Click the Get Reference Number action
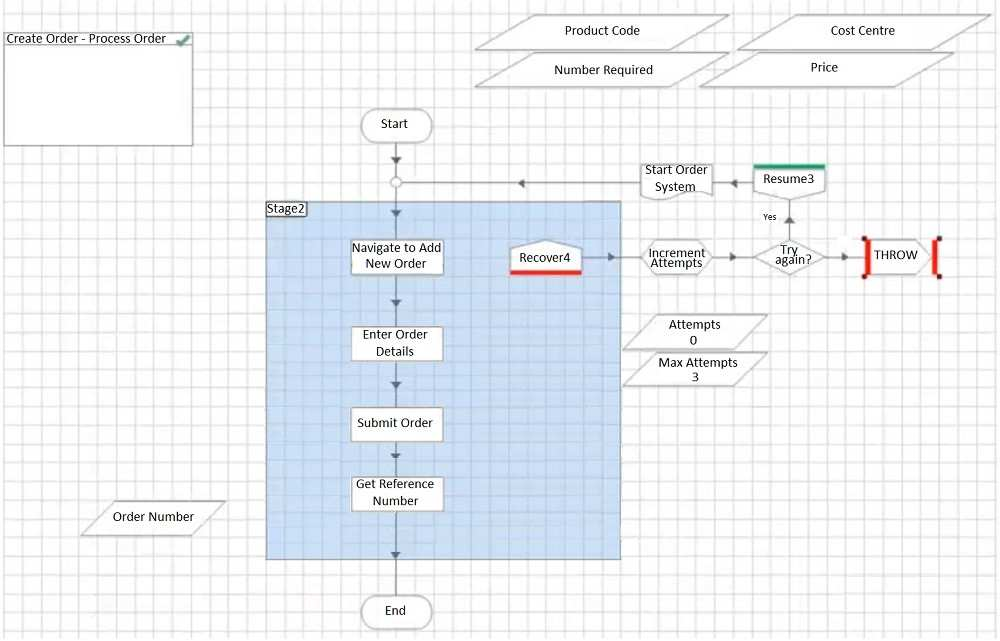Viewport: 1000px width, 641px height. pyautogui.click(x=396, y=493)
